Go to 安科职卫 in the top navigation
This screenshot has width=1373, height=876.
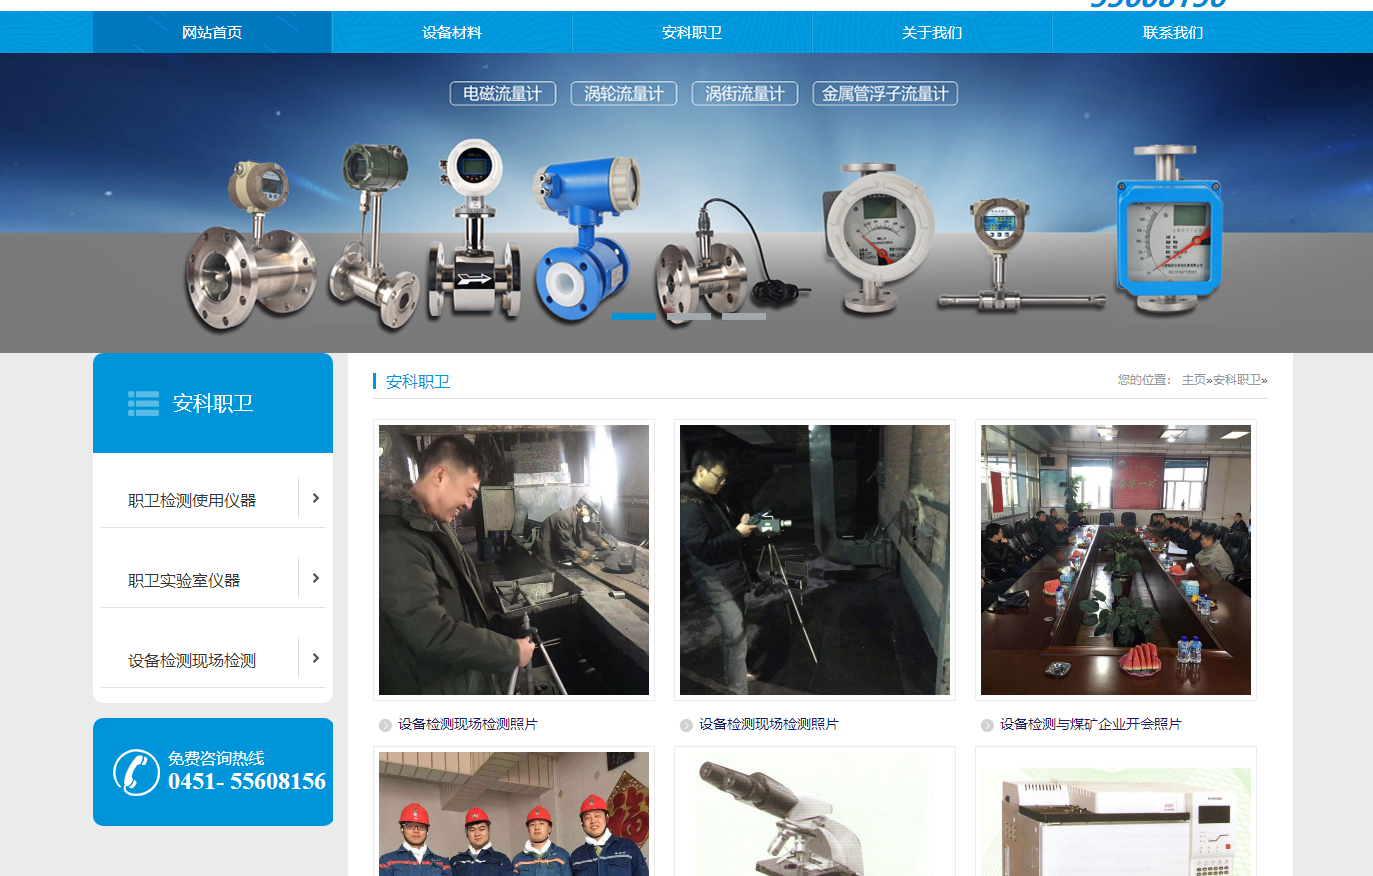(x=692, y=33)
